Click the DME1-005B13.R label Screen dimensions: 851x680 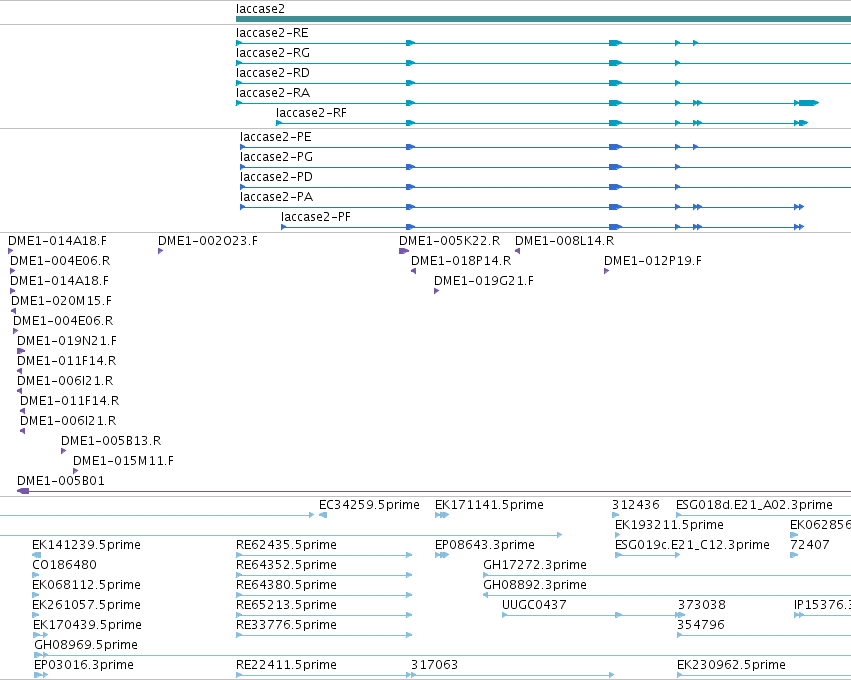pyautogui.click(x=111, y=441)
